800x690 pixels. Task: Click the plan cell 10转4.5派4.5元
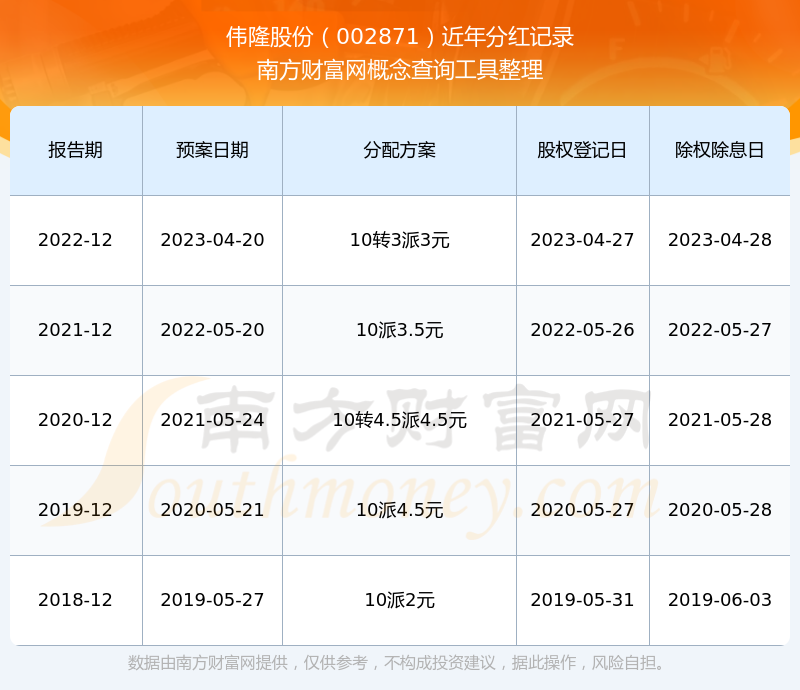[399, 420]
